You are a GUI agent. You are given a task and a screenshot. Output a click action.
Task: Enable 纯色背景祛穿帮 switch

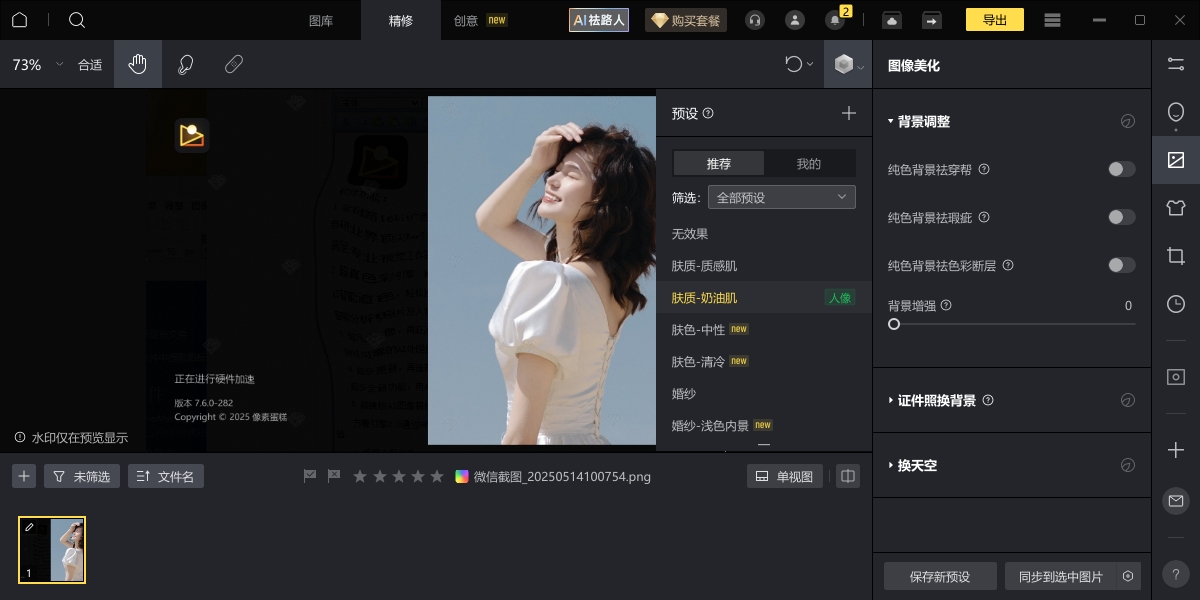tap(1121, 169)
